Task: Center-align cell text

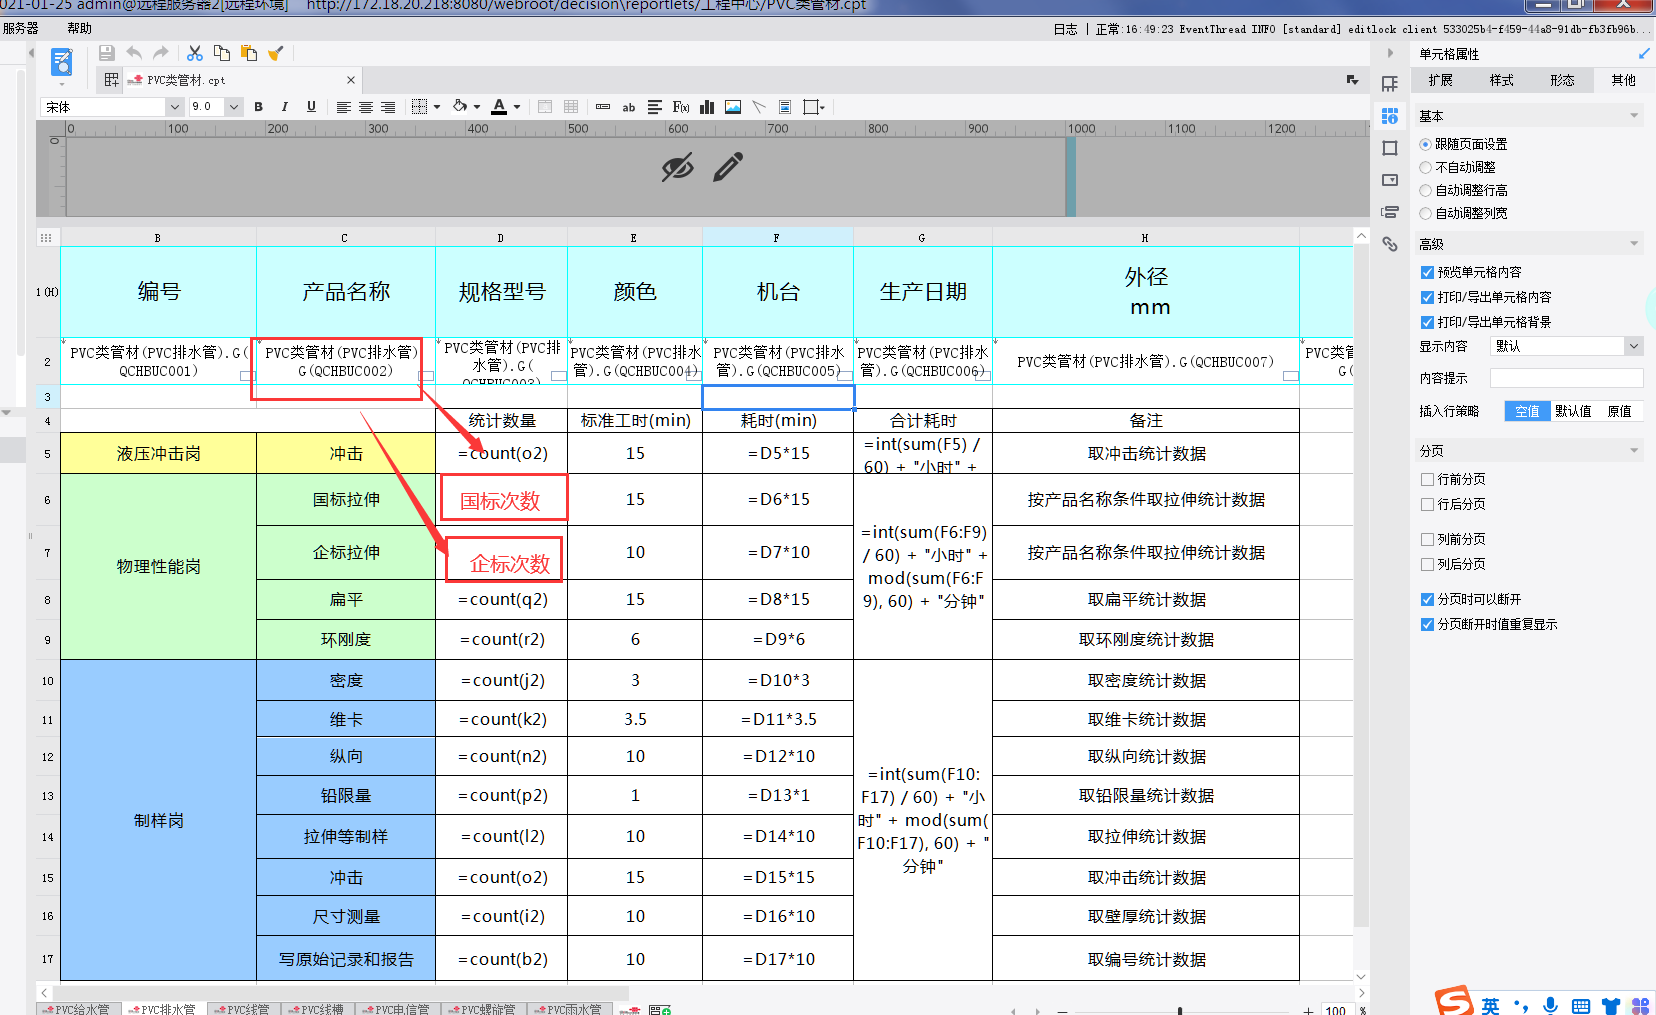Action: pos(366,107)
